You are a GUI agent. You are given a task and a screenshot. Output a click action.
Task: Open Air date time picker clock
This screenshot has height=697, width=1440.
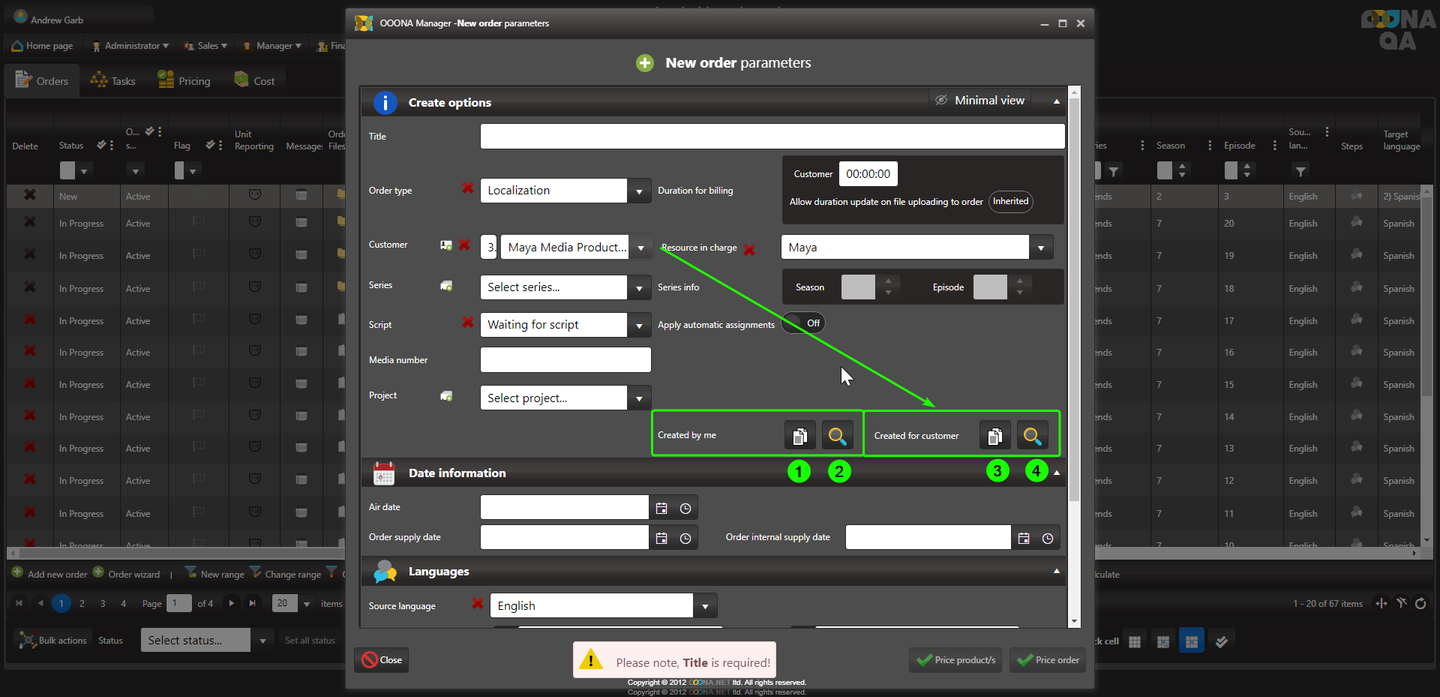[x=685, y=508]
